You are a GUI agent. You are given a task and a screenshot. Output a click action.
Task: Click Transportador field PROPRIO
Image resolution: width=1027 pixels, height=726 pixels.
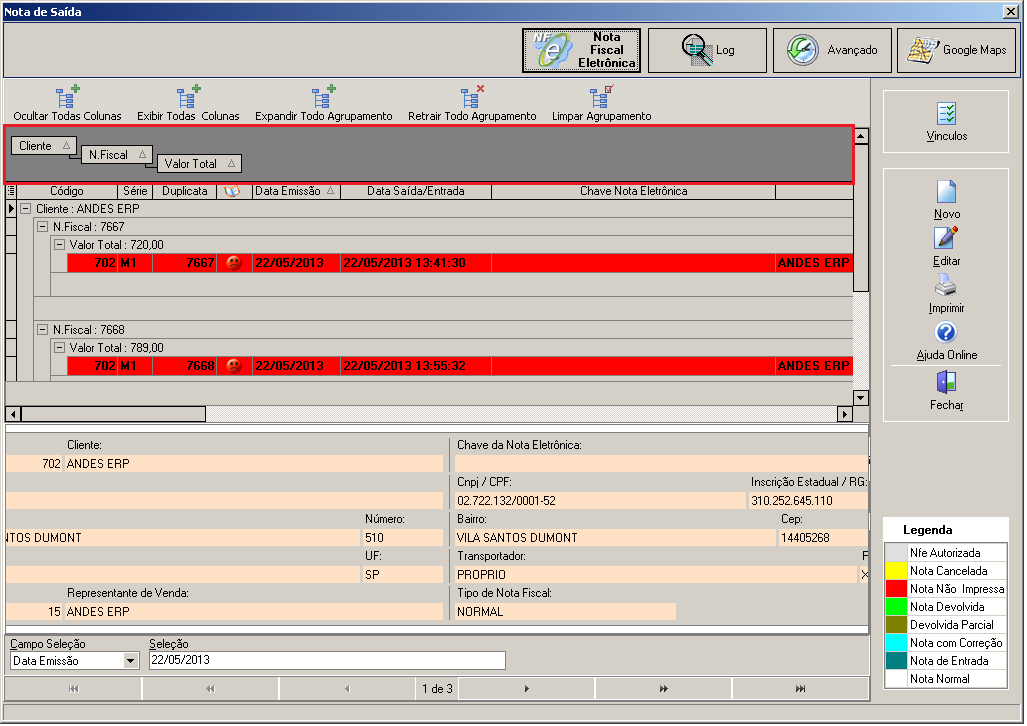(x=656, y=575)
